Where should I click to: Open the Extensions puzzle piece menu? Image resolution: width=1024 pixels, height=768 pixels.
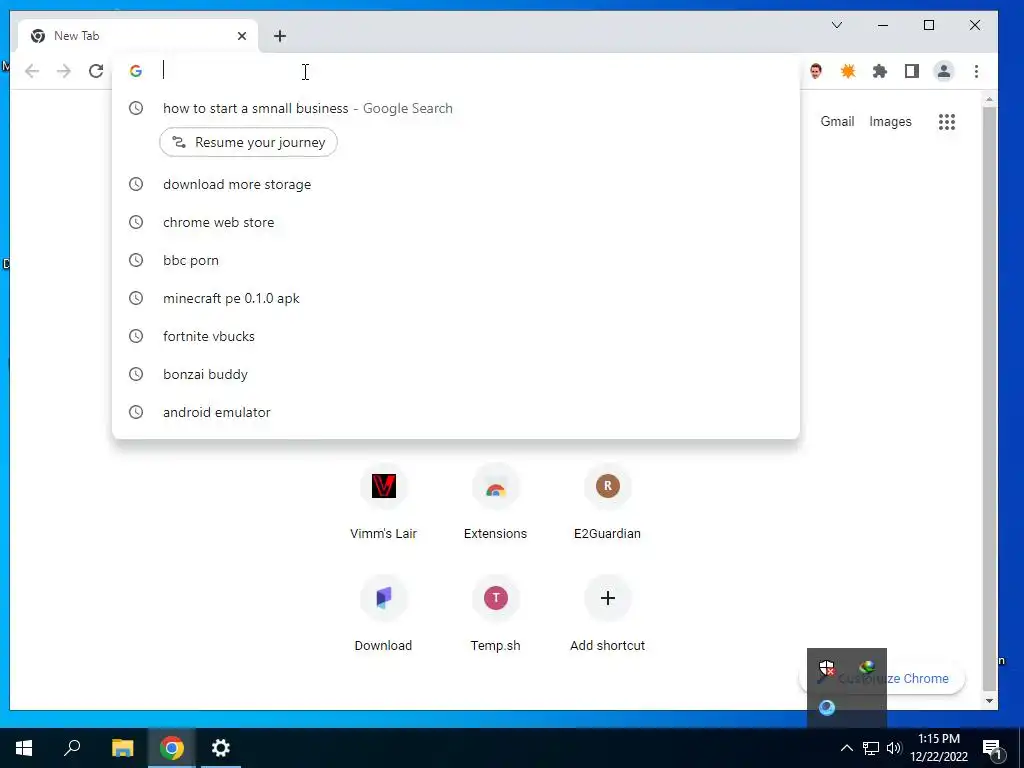[880, 71]
